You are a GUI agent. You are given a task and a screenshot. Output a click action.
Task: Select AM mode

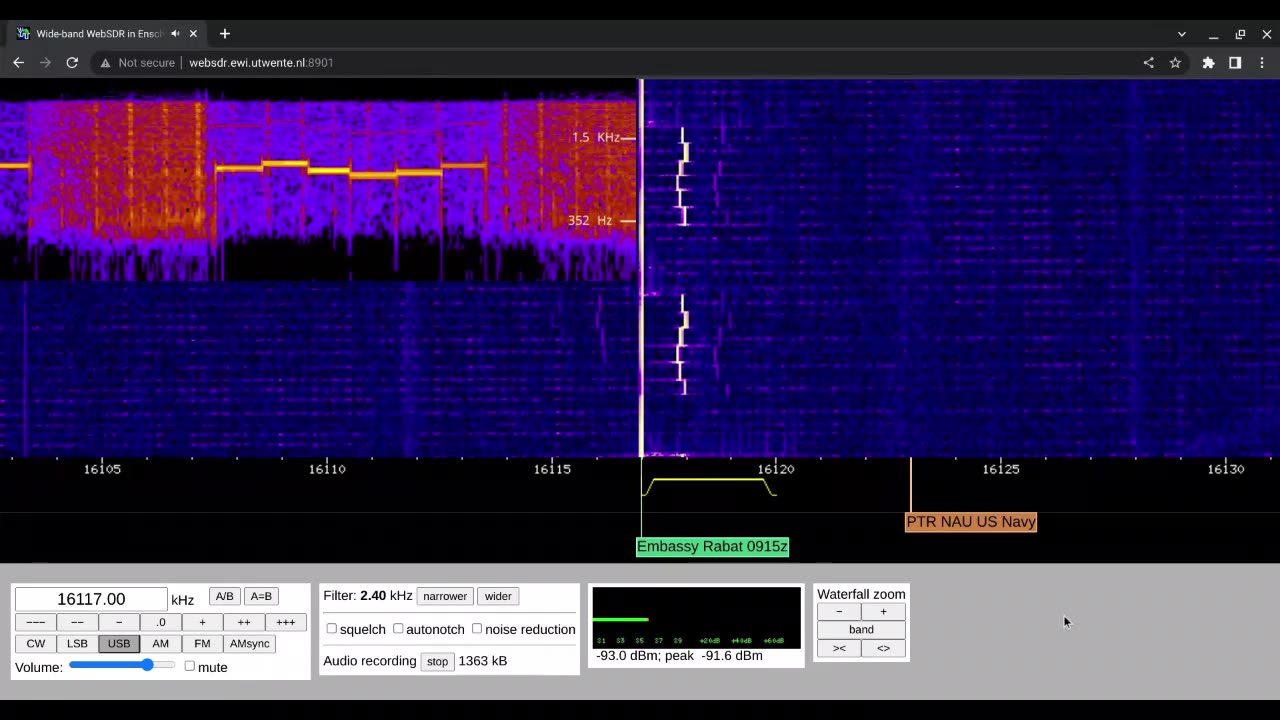(160, 643)
